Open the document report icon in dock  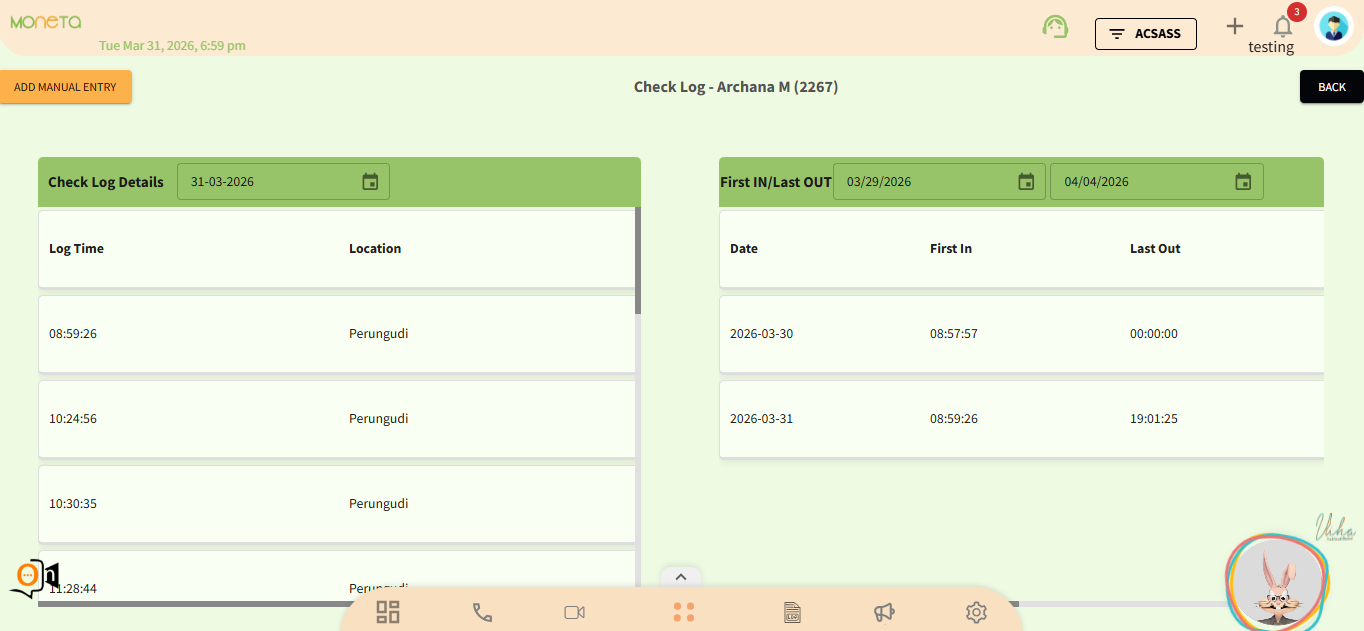tap(793, 612)
